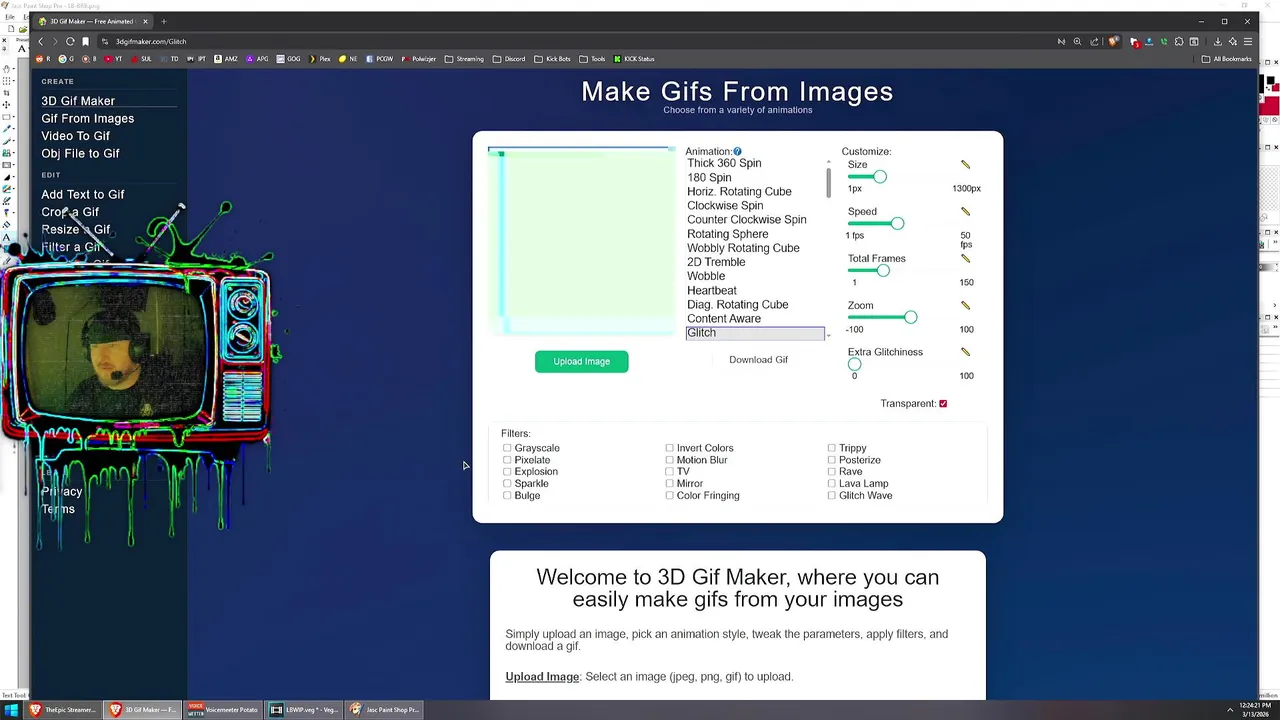
Task: Click the browser address bar URL
Action: [x=151, y=41]
